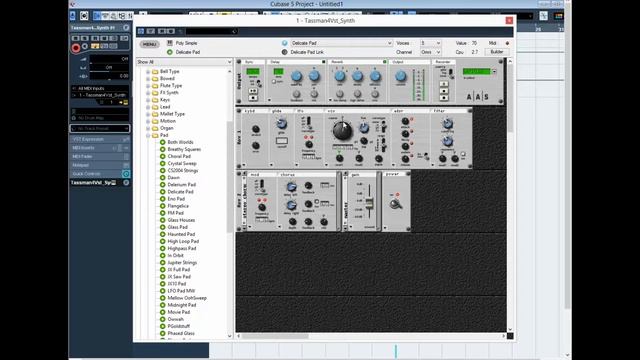This screenshot has width=640, height=360.
Task: Expand the Flute Type folder
Action: 148,86
